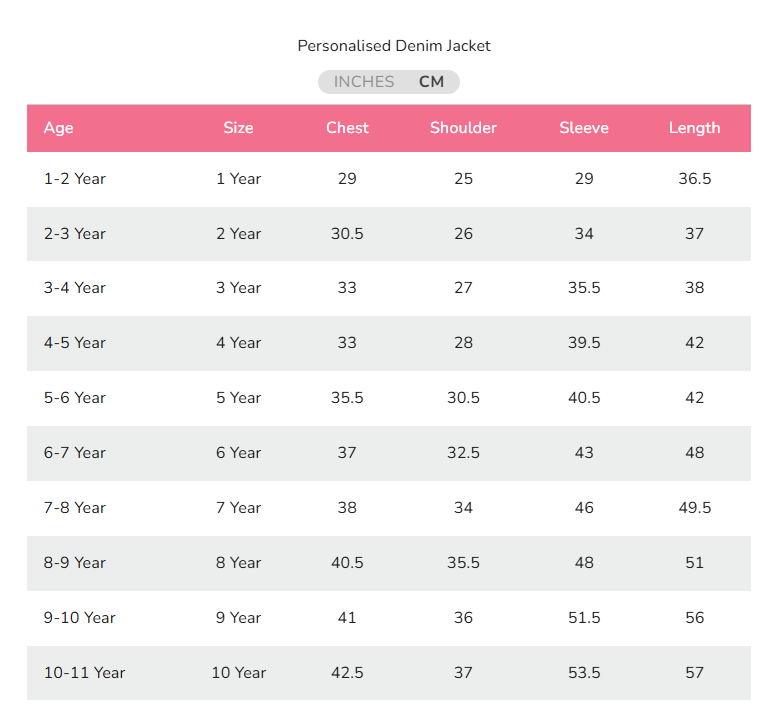Click the Sleeve column header
779x707 pixels.
pyautogui.click(x=584, y=128)
